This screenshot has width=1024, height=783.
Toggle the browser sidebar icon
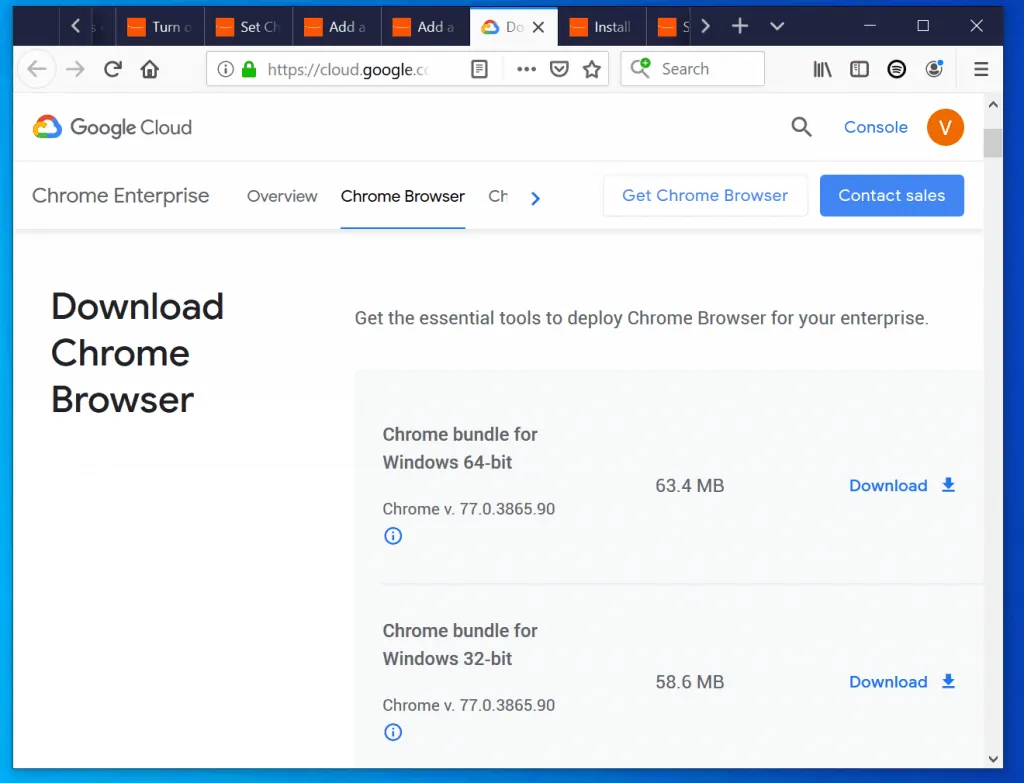859,68
